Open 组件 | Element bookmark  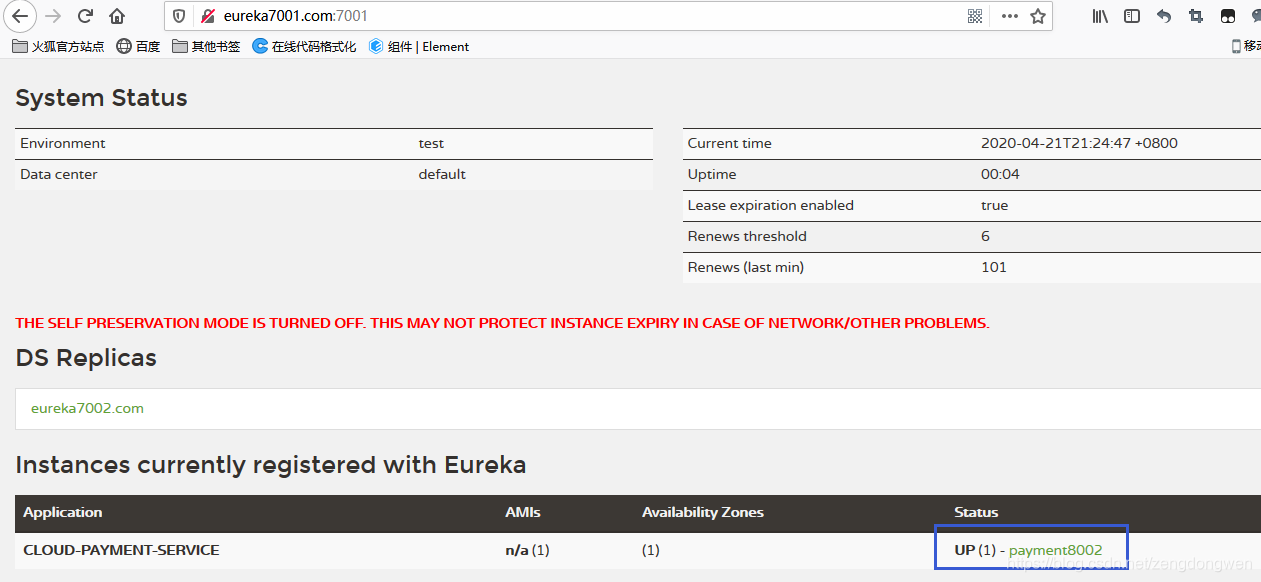pyautogui.click(x=419, y=46)
